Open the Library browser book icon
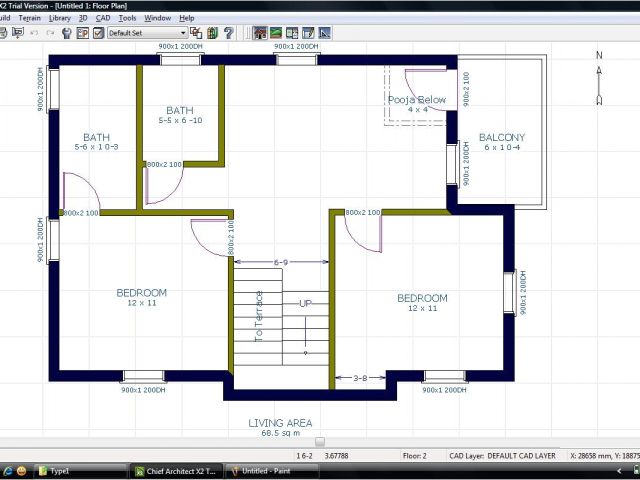Viewport: 640px width, 480px height. click(x=212, y=33)
